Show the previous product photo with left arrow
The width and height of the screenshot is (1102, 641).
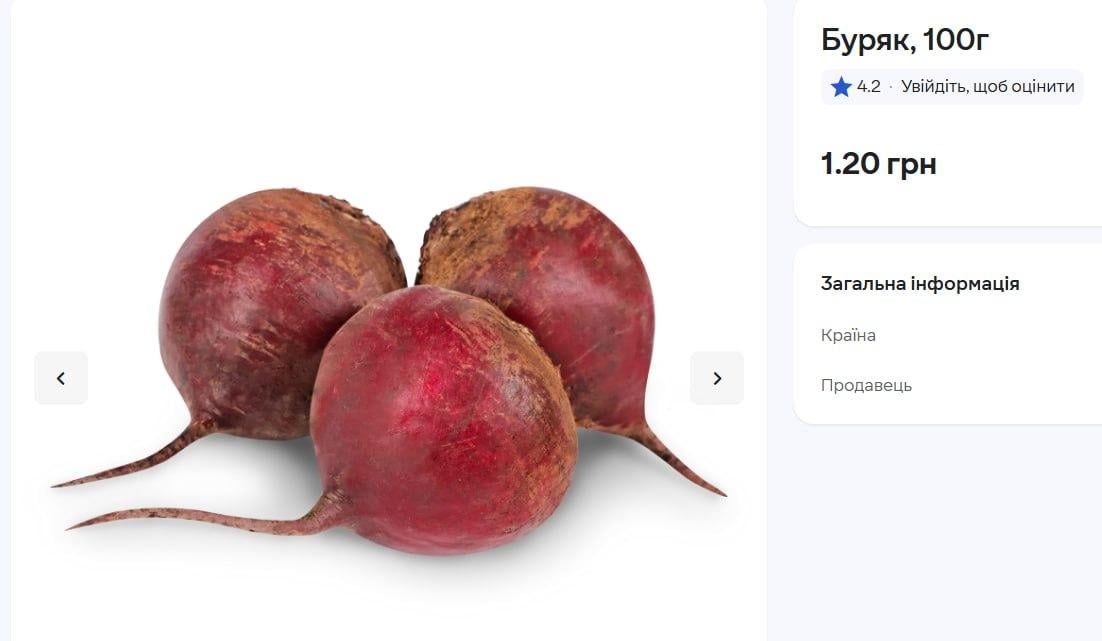point(61,378)
